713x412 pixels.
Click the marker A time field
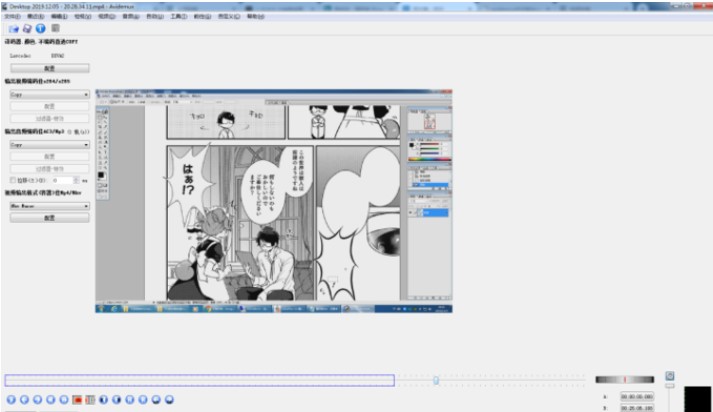[x=637, y=397]
